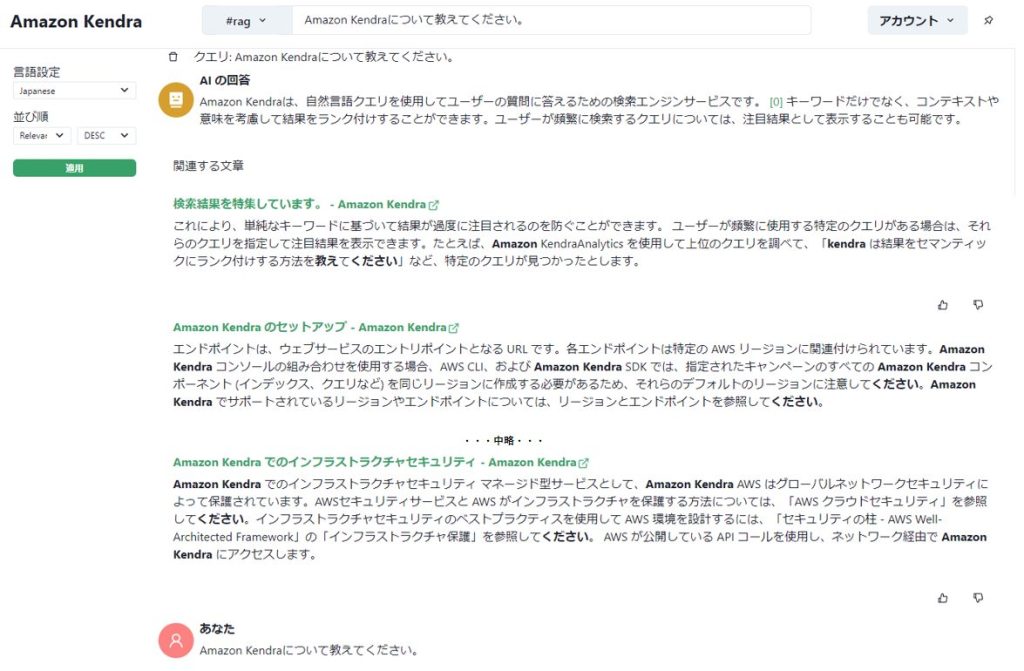1024x671 pixels.
Task: Click the pin icon beside the account button
Action: point(989,20)
